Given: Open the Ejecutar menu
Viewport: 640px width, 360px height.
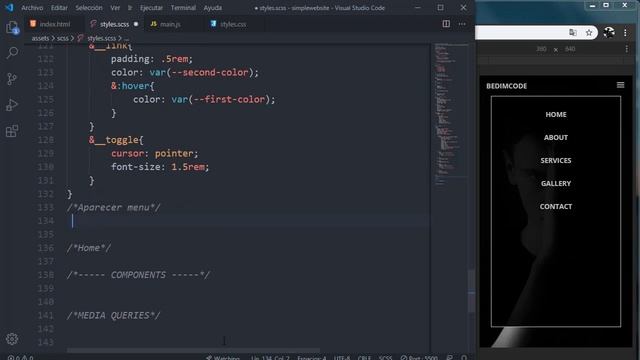Looking at the screenshot, I should [x=151, y=8].
